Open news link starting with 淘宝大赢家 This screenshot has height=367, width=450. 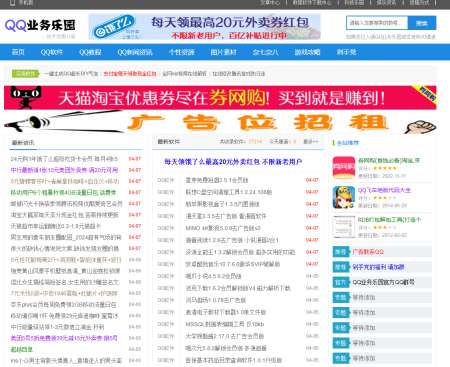coord(64,215)
